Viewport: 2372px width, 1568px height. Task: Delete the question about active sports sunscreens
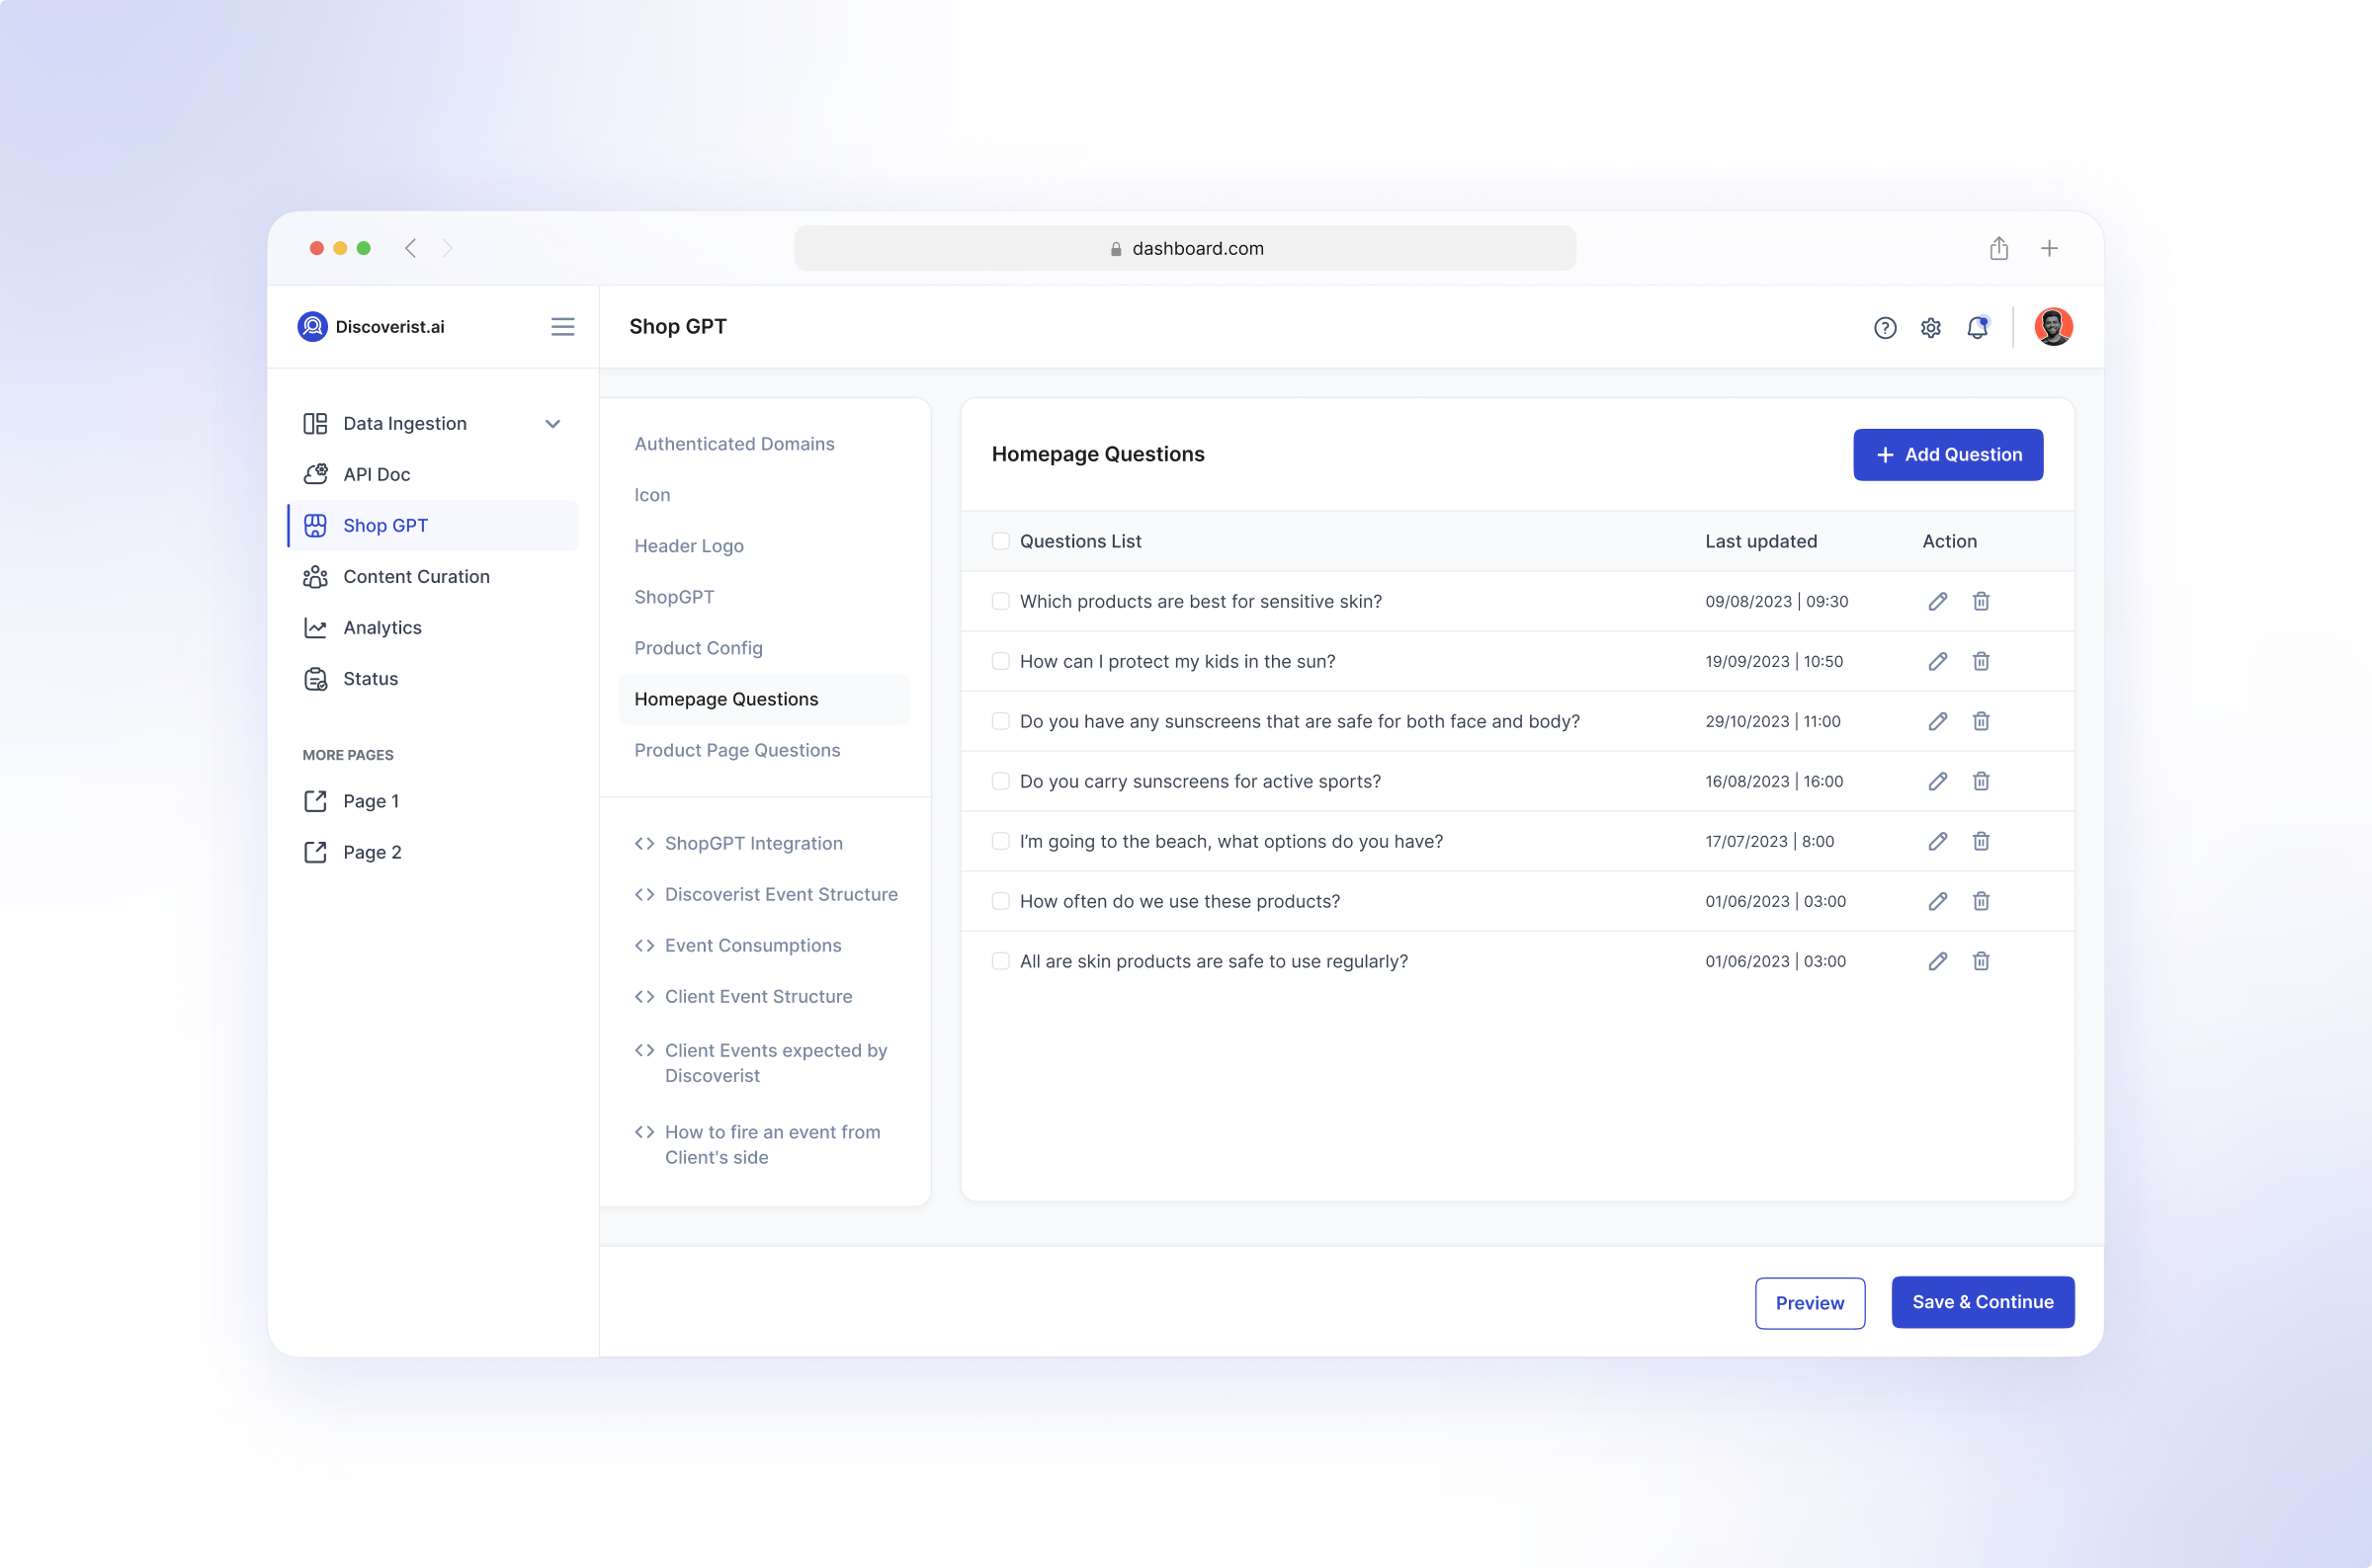[x=1982, y=781]
